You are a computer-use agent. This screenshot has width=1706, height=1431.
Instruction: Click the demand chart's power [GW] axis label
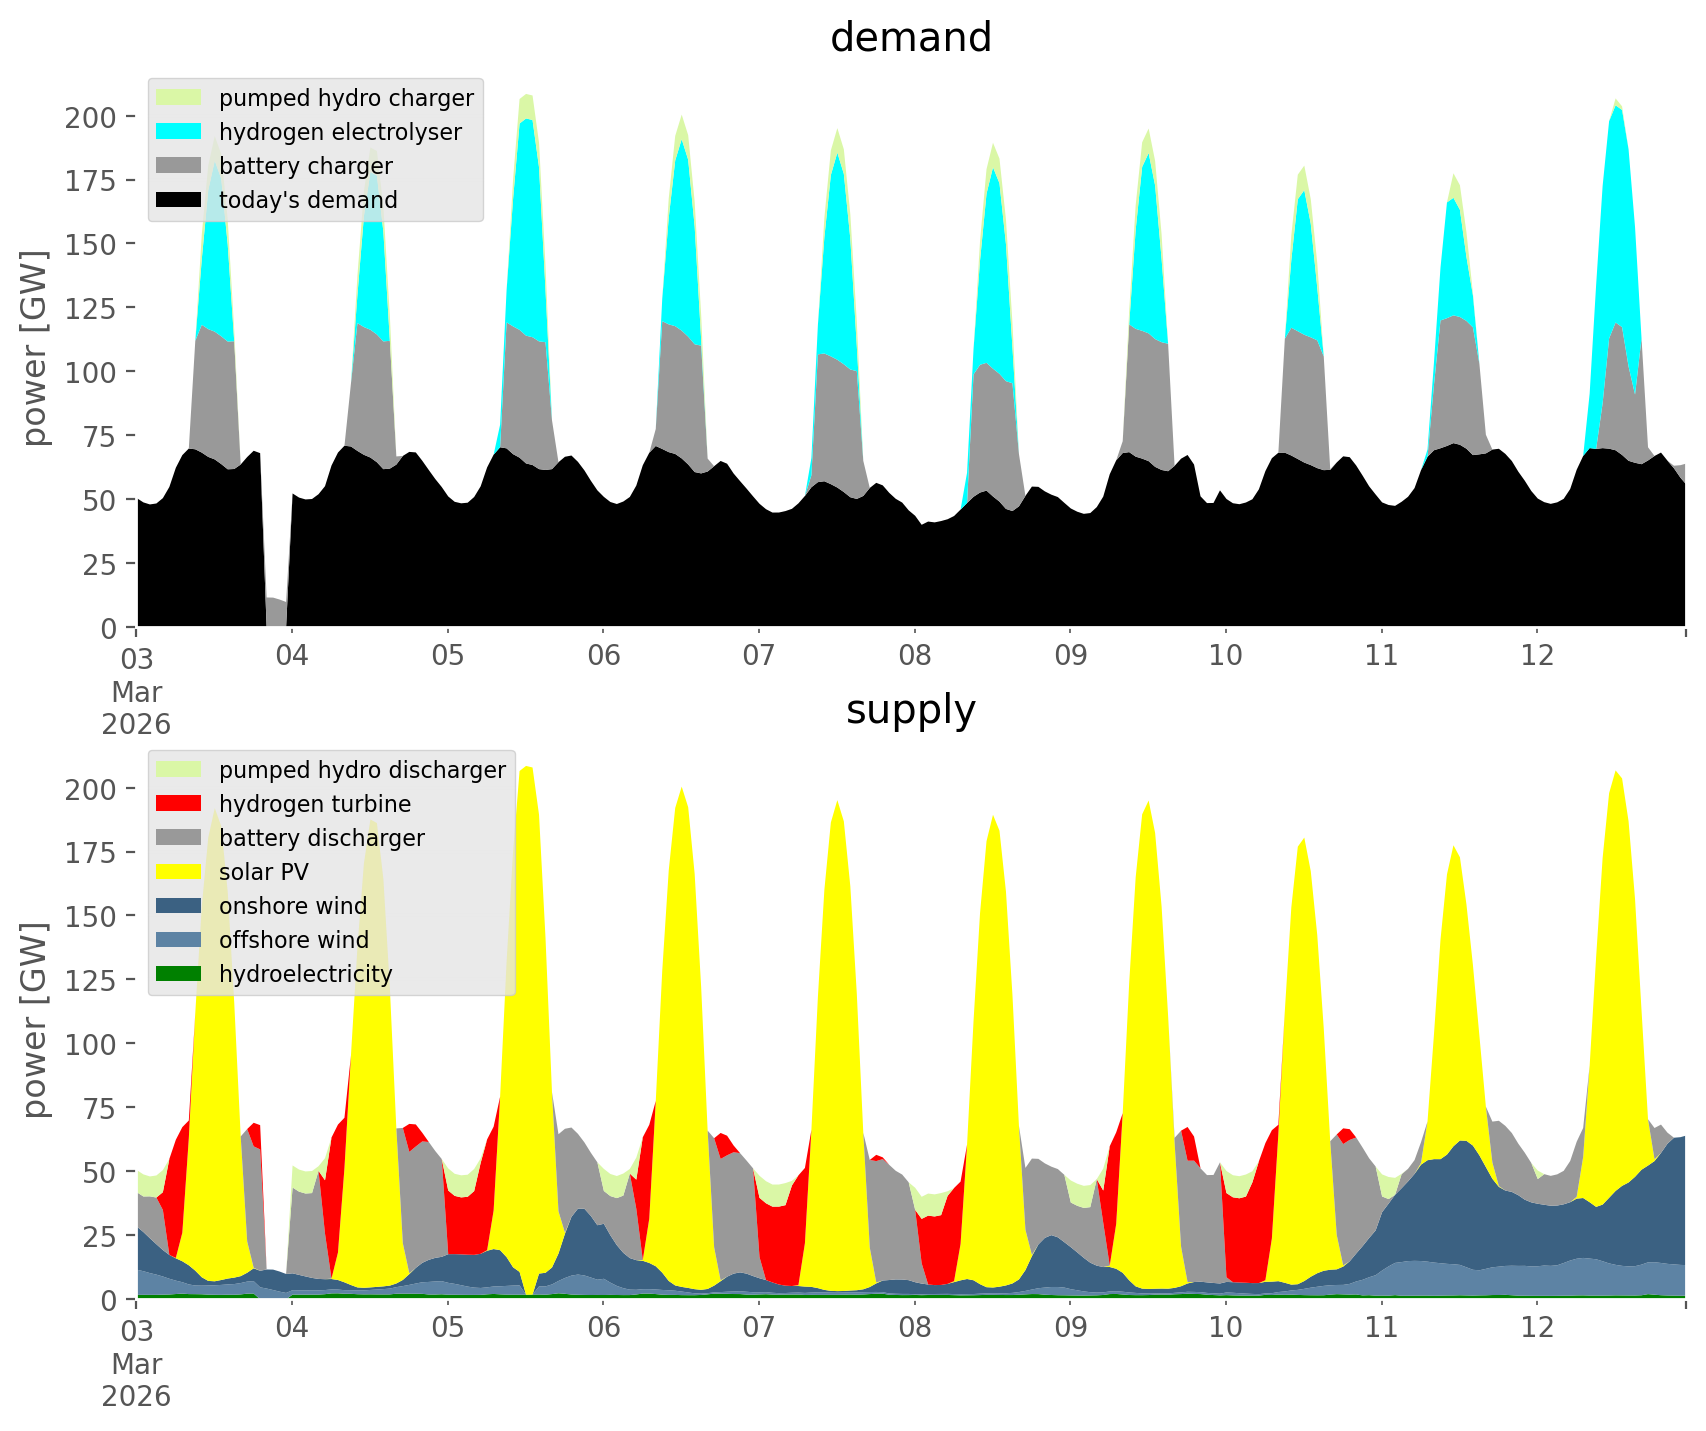tap(36, 348)
